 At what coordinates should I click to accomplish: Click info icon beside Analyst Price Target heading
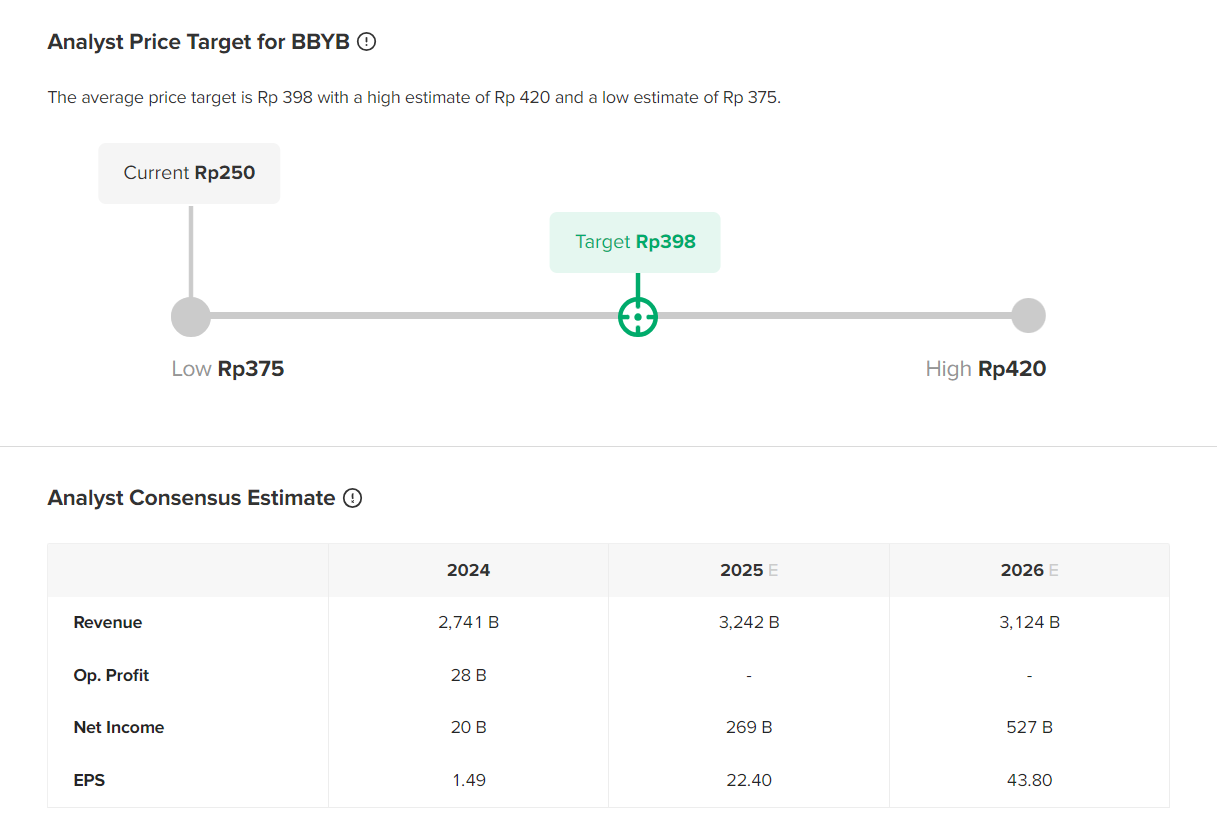(x=367, y=42)
